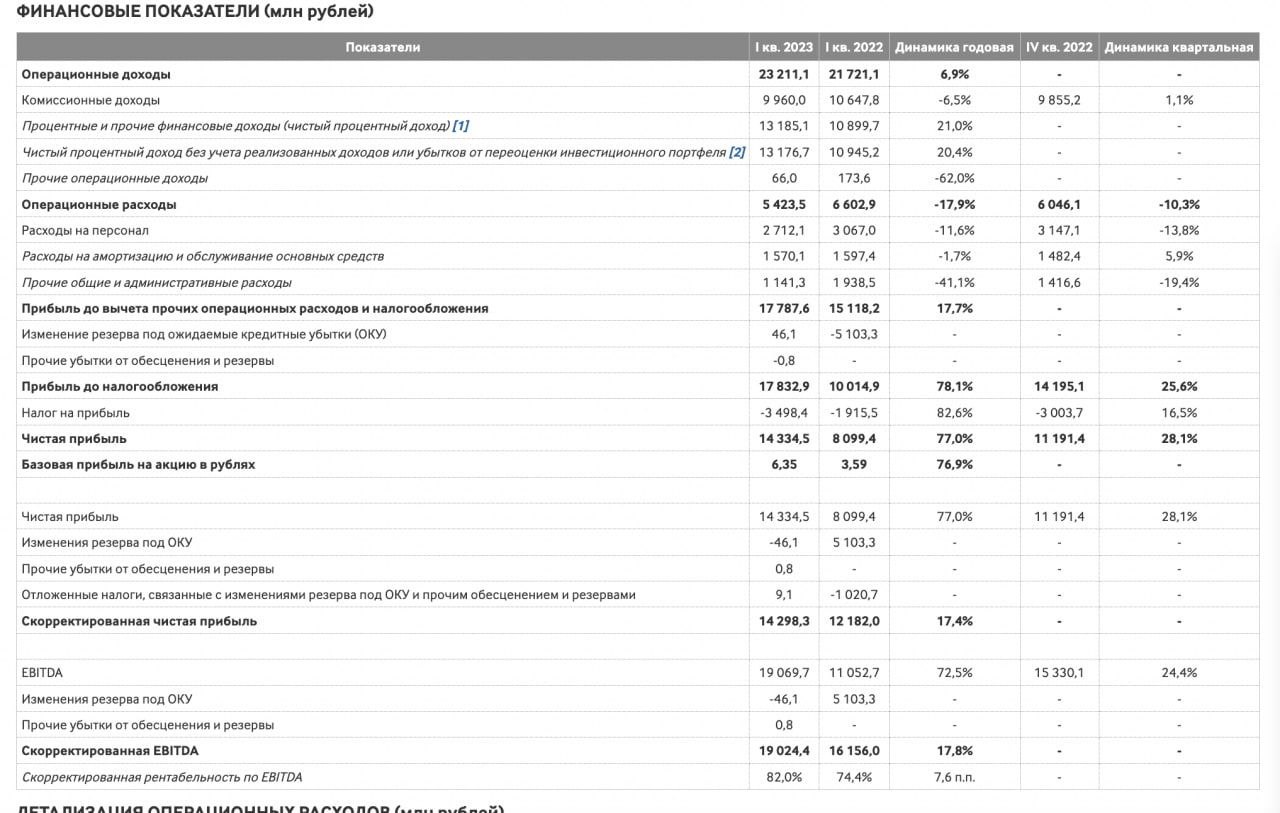Click the value 6,35

point(785,464)
